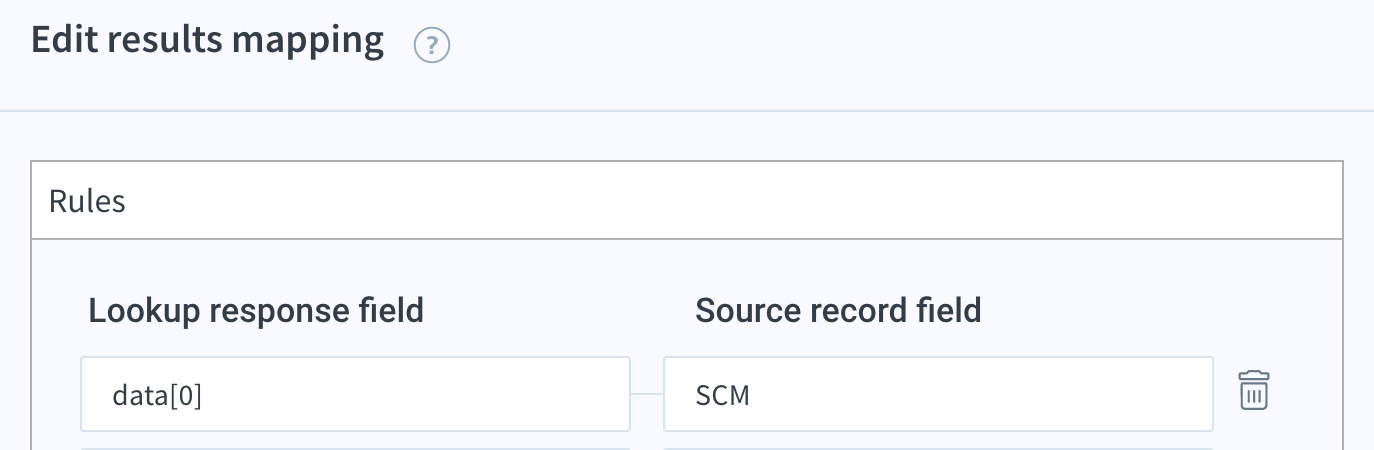Image resolution: width=1374 pixels, height=450 pixels.
Task: Select the Rules section header
Action: tap(687, 201)
